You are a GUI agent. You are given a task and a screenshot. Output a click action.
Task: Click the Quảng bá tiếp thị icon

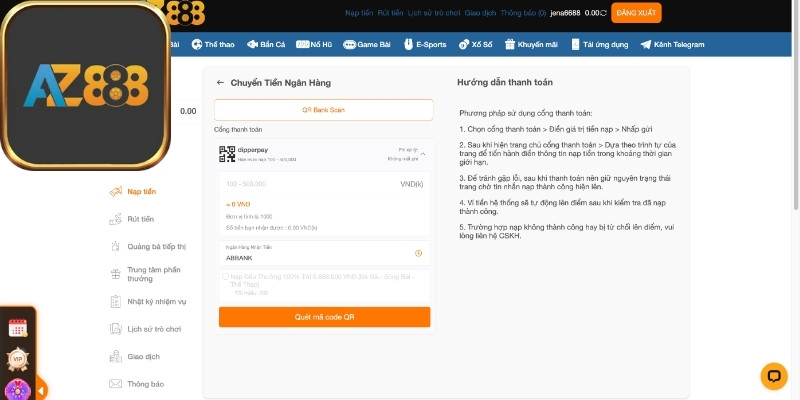tap(116, 246)
